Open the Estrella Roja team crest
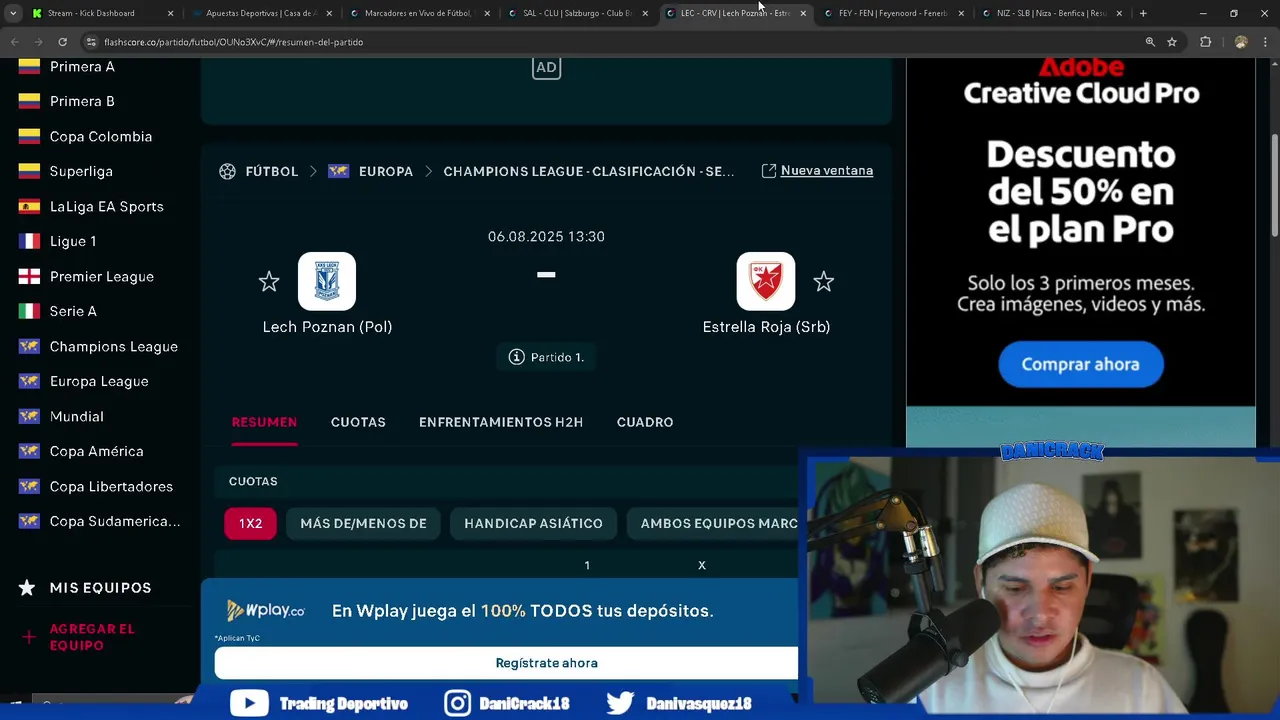 pyautogui.click(x=766, y=281)
